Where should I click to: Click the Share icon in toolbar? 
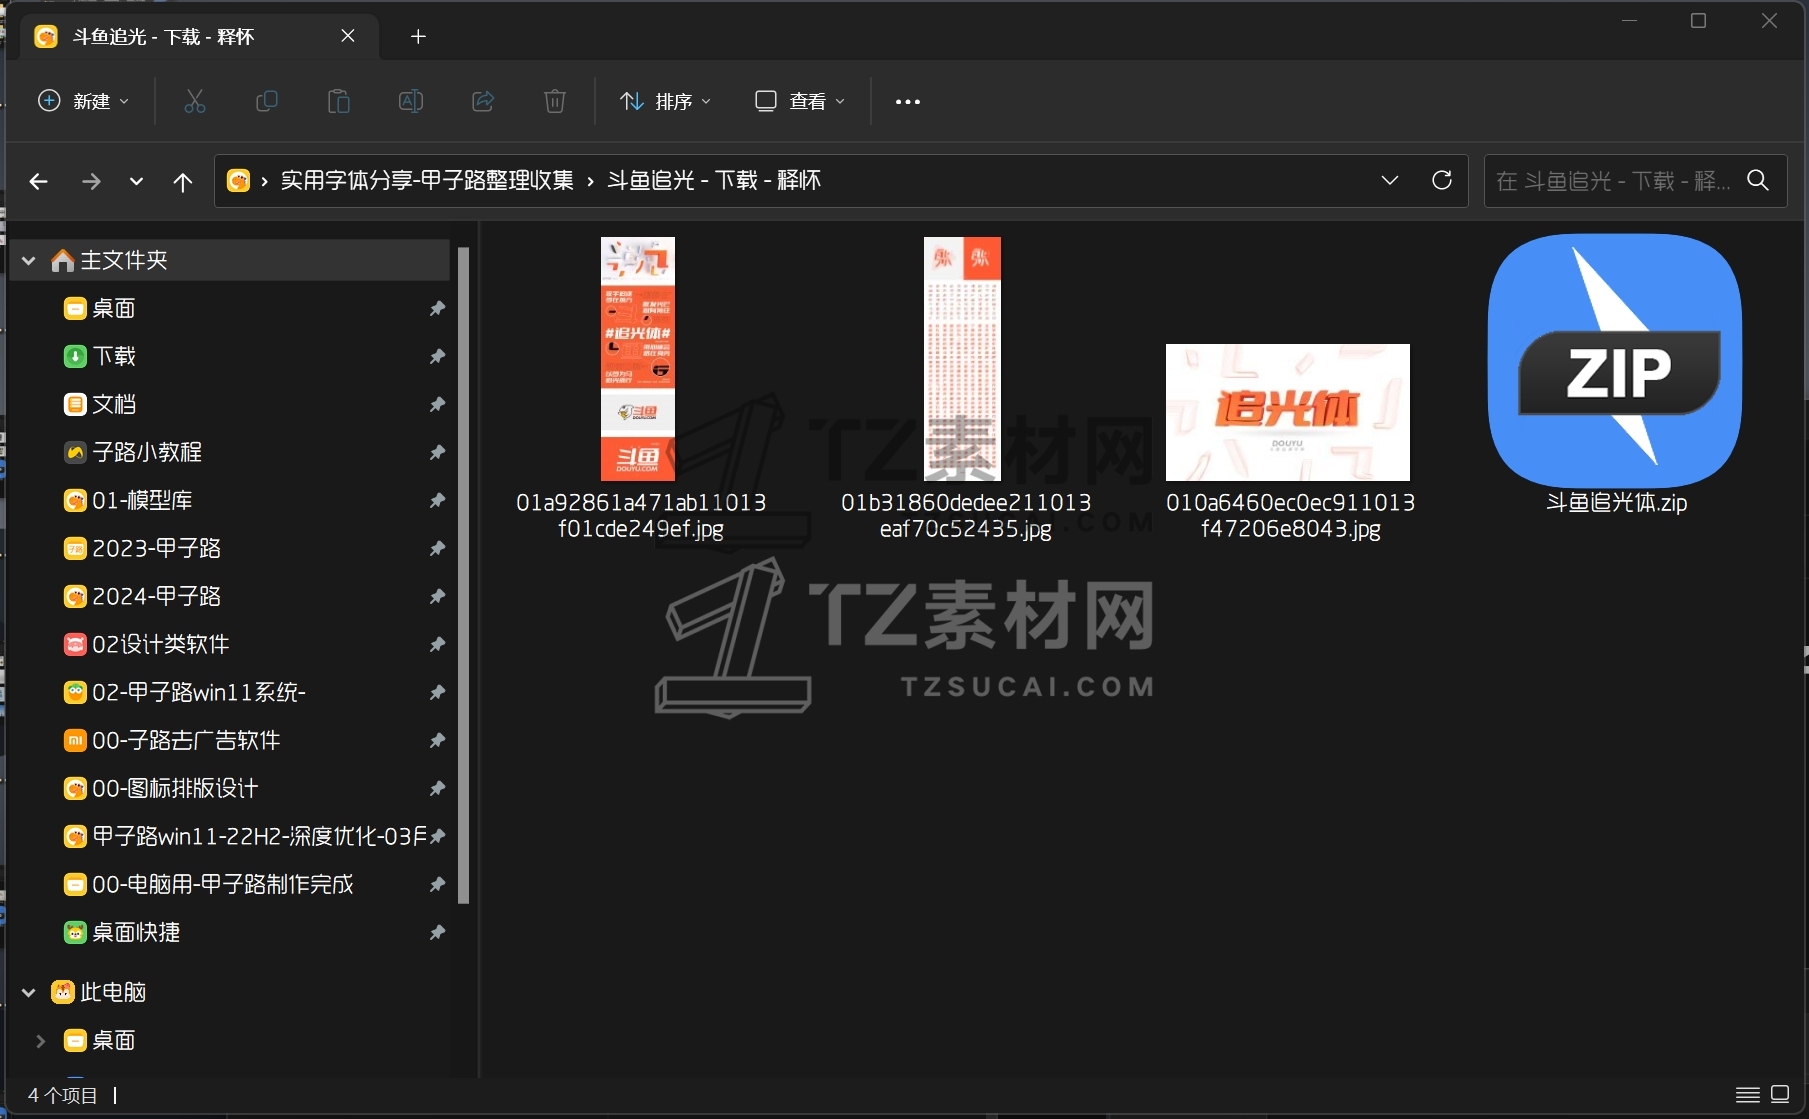click(x=483, y=101)
